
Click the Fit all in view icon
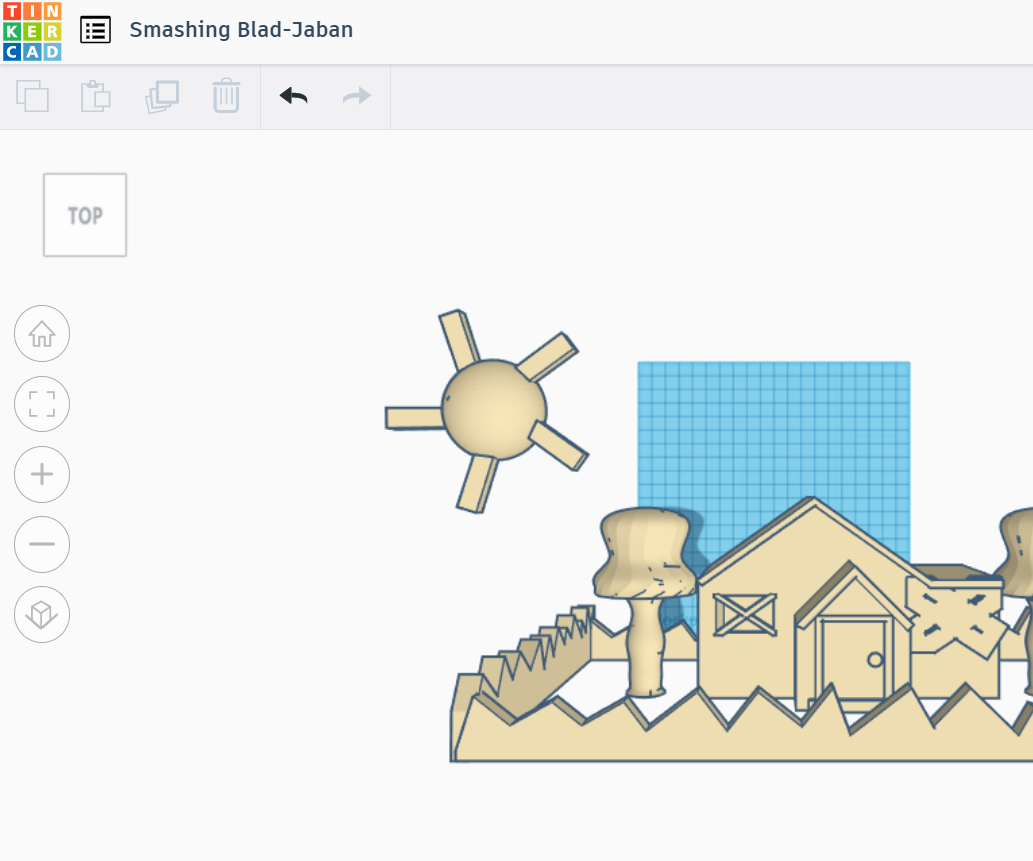[41, 403]
